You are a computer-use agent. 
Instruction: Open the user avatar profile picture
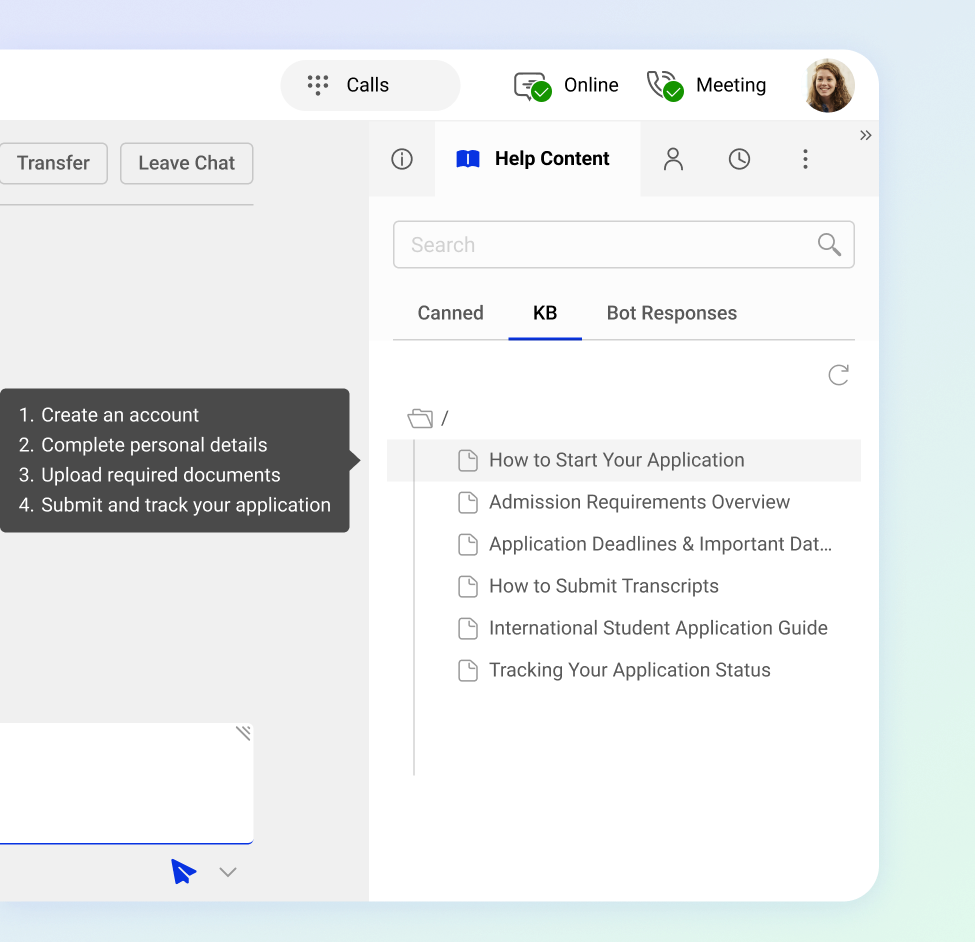point(829,86)
